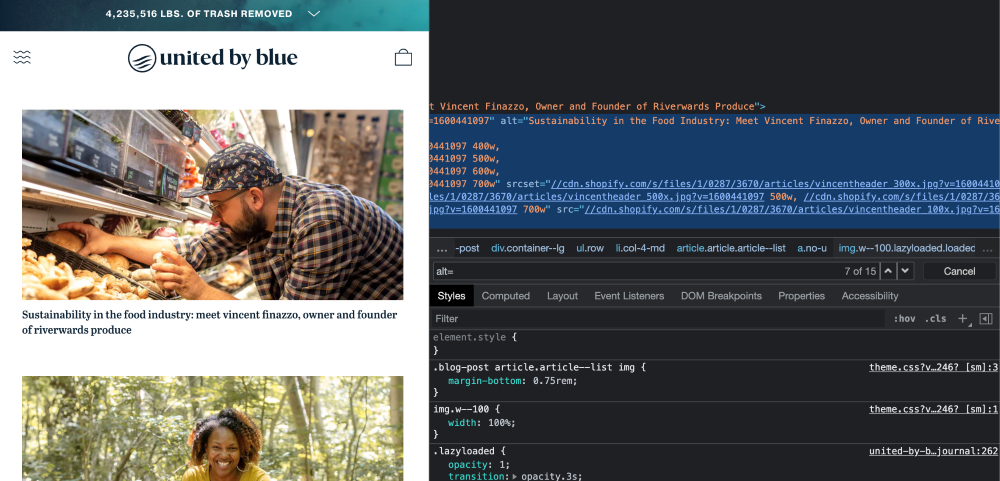
Task: Select 'article.article.article--list' in the breadcrumb
Action: click(x=731, y=248)
